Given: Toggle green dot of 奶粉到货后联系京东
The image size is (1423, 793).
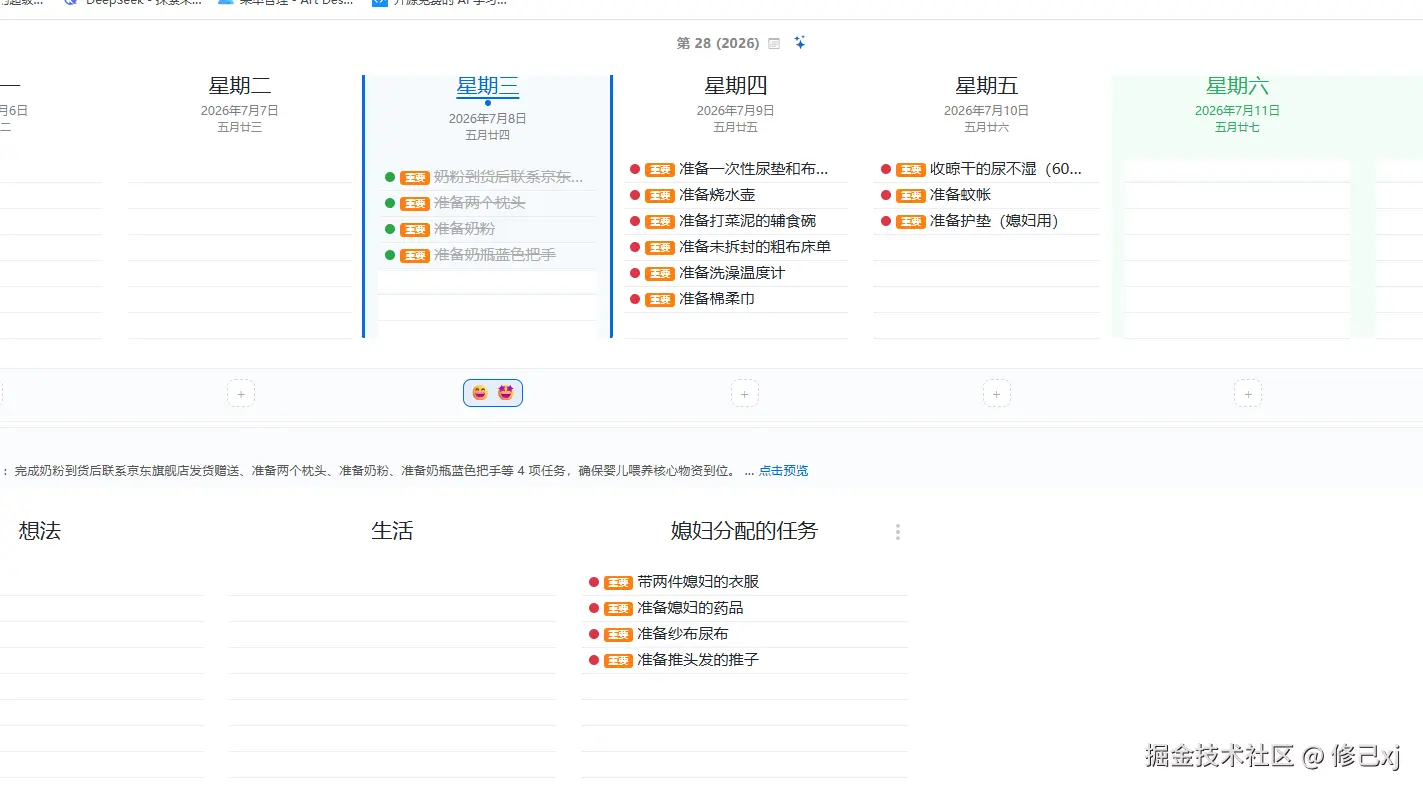Looking at the screenshot, I should (x=390, y=177).
